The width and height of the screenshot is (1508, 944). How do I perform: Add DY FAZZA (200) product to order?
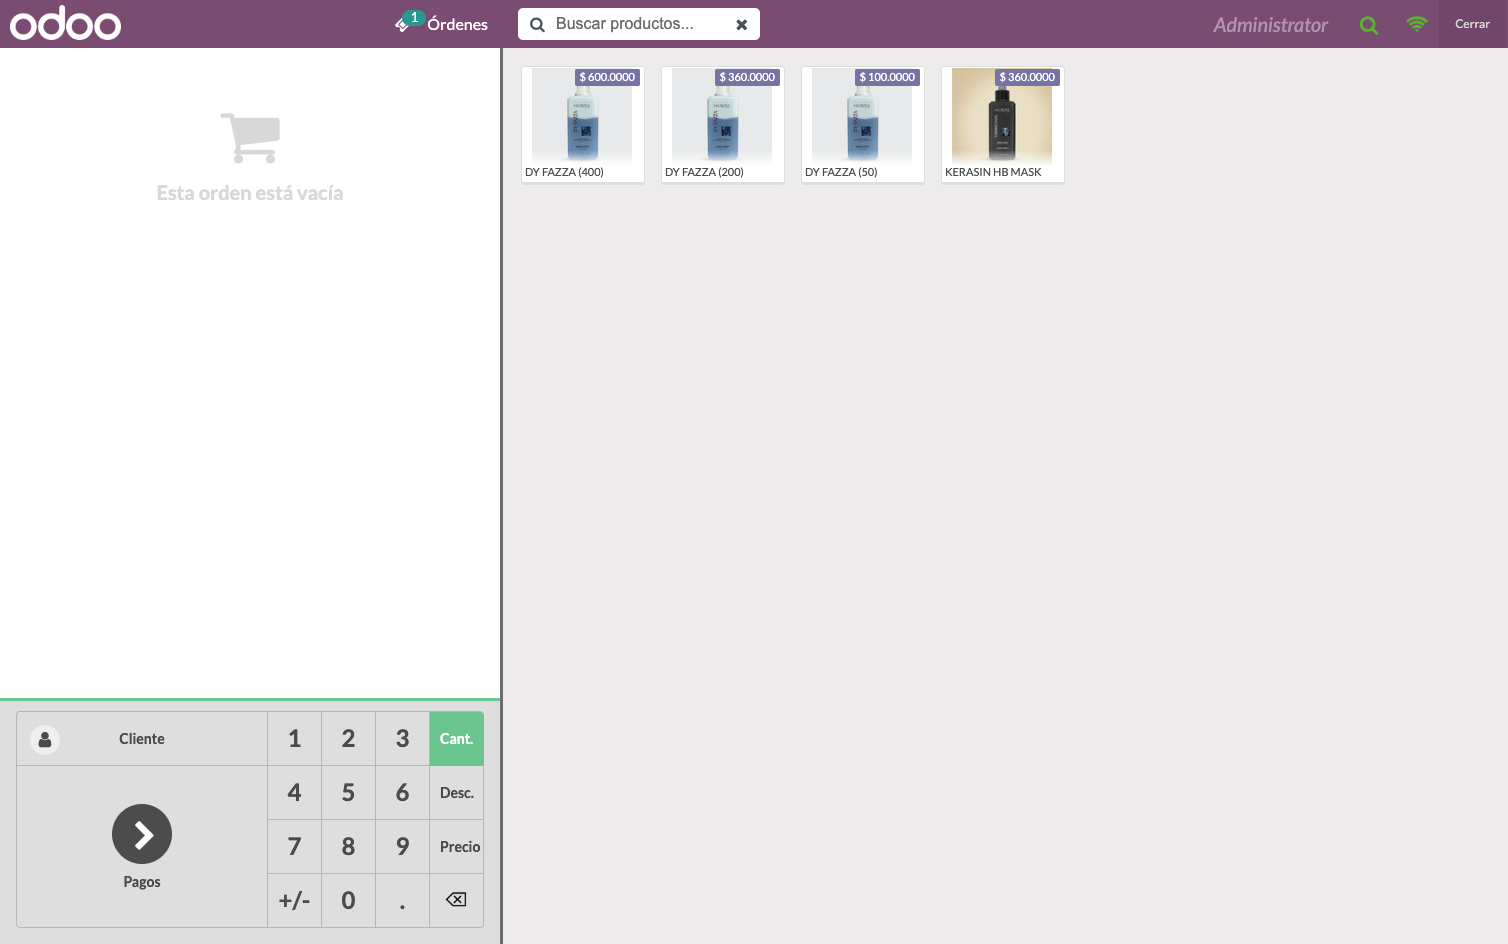[723, 125]
